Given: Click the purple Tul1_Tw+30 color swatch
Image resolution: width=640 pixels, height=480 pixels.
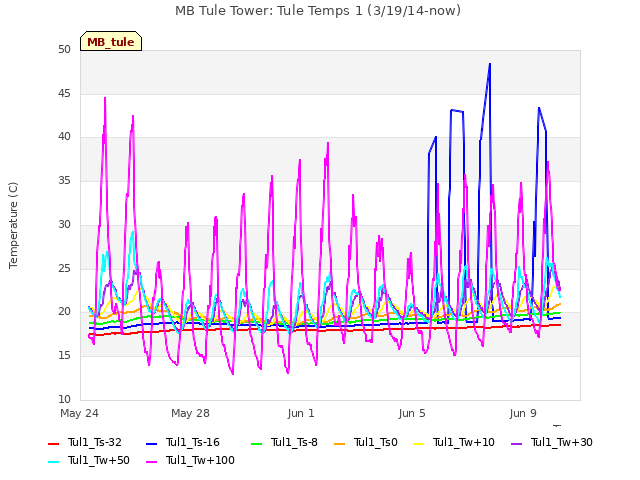Looking at the screenshot, I should 516,444.
